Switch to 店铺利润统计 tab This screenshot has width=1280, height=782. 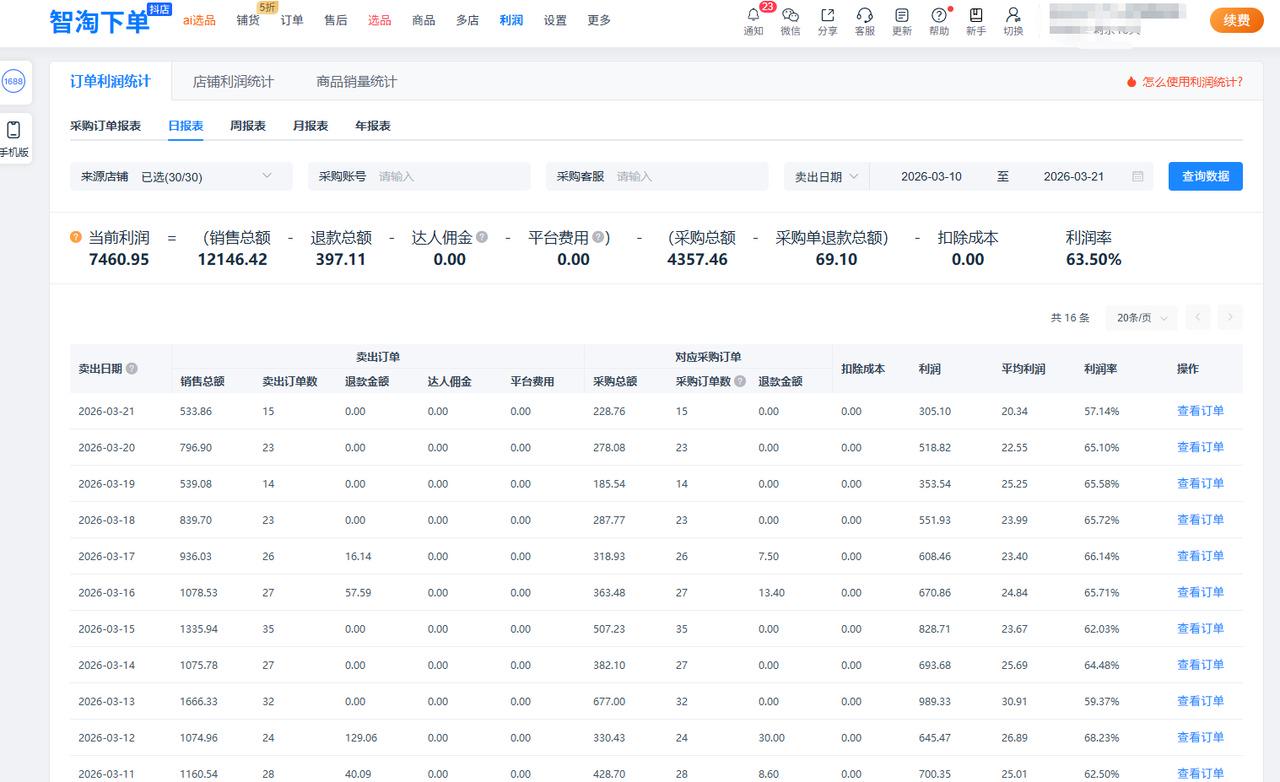click(233, 82)
